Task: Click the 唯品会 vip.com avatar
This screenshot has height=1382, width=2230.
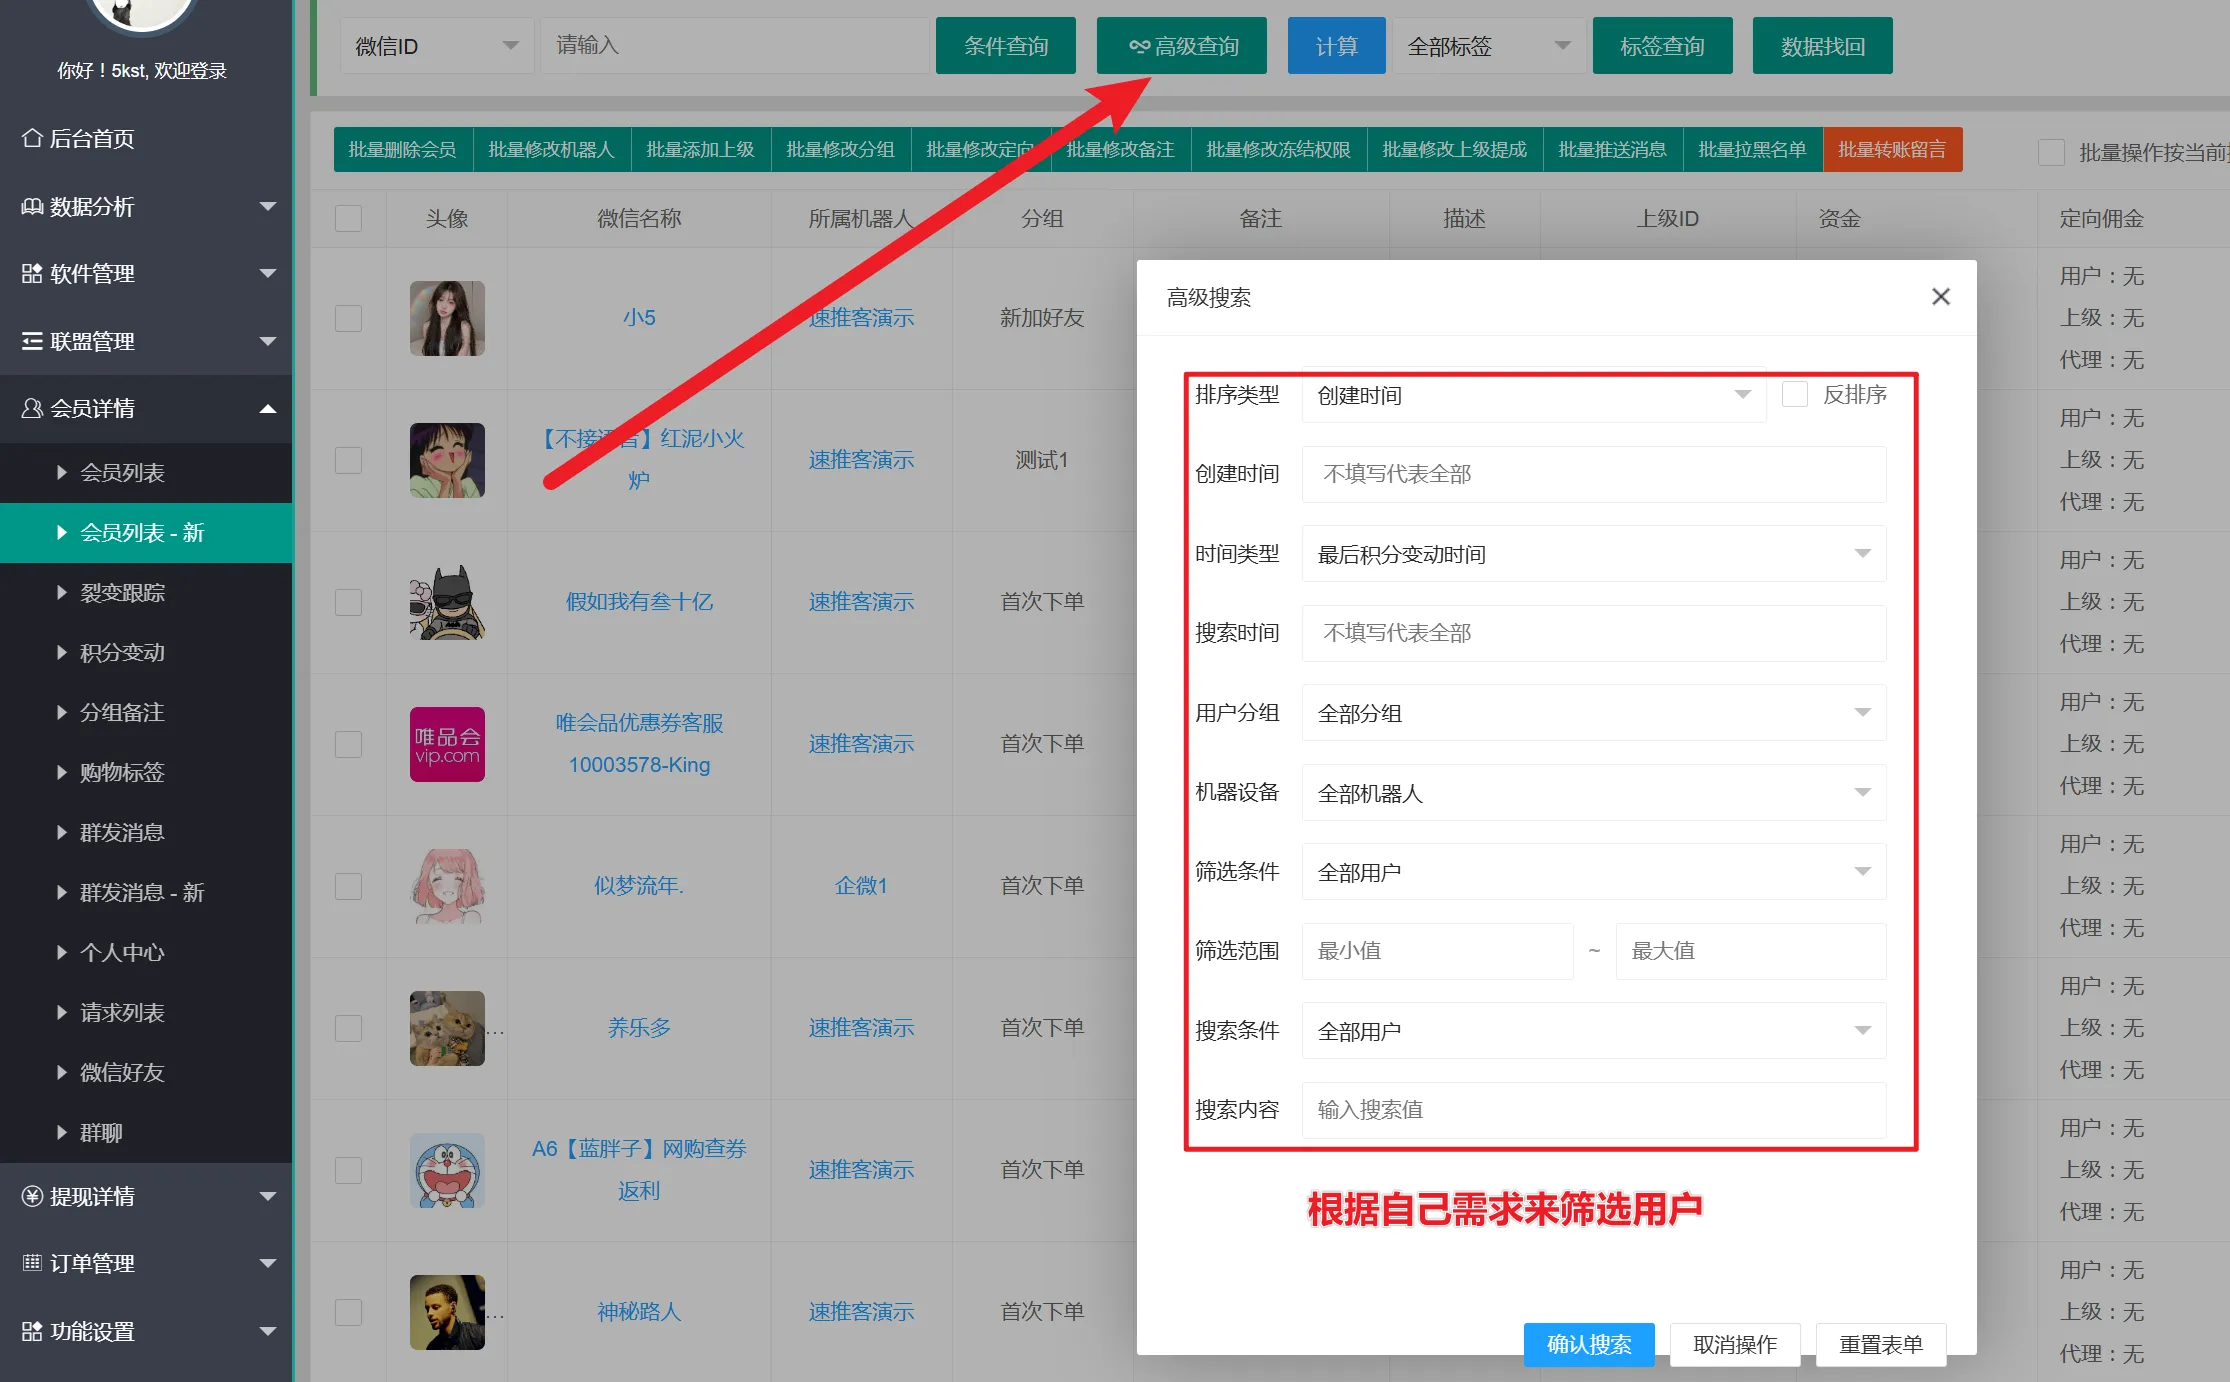Action: [447, 745]
